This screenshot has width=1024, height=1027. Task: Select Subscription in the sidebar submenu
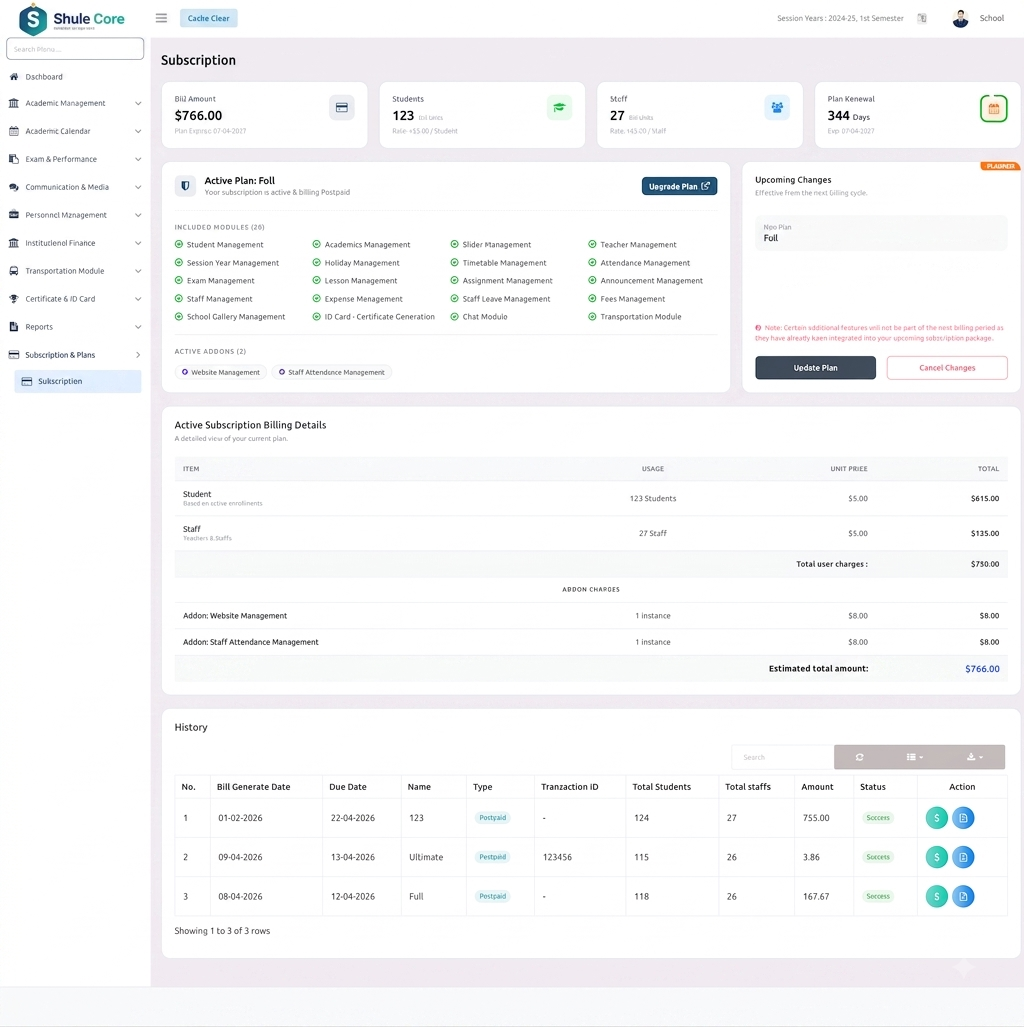click(x=78, y=381)
